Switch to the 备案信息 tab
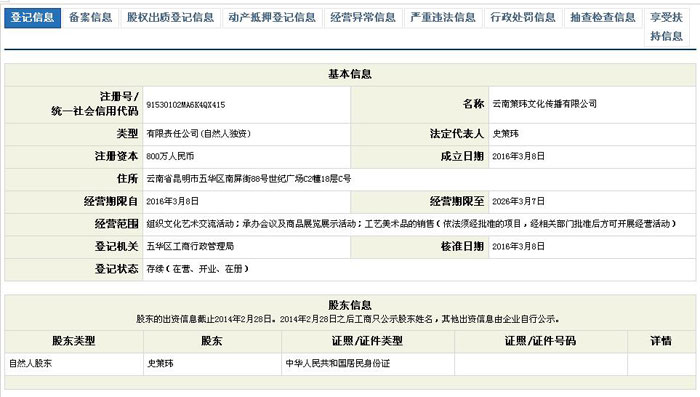The height and width of the screenshot is (397, 700). coord(91,18)
